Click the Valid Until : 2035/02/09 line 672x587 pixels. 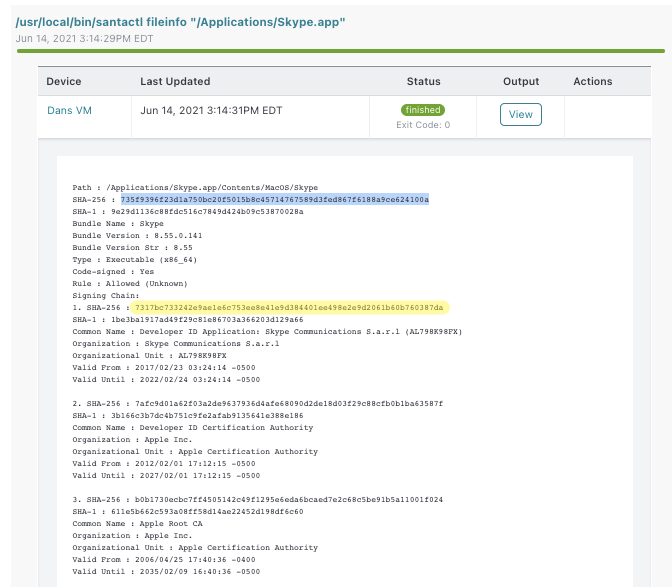tap(166, 572)
